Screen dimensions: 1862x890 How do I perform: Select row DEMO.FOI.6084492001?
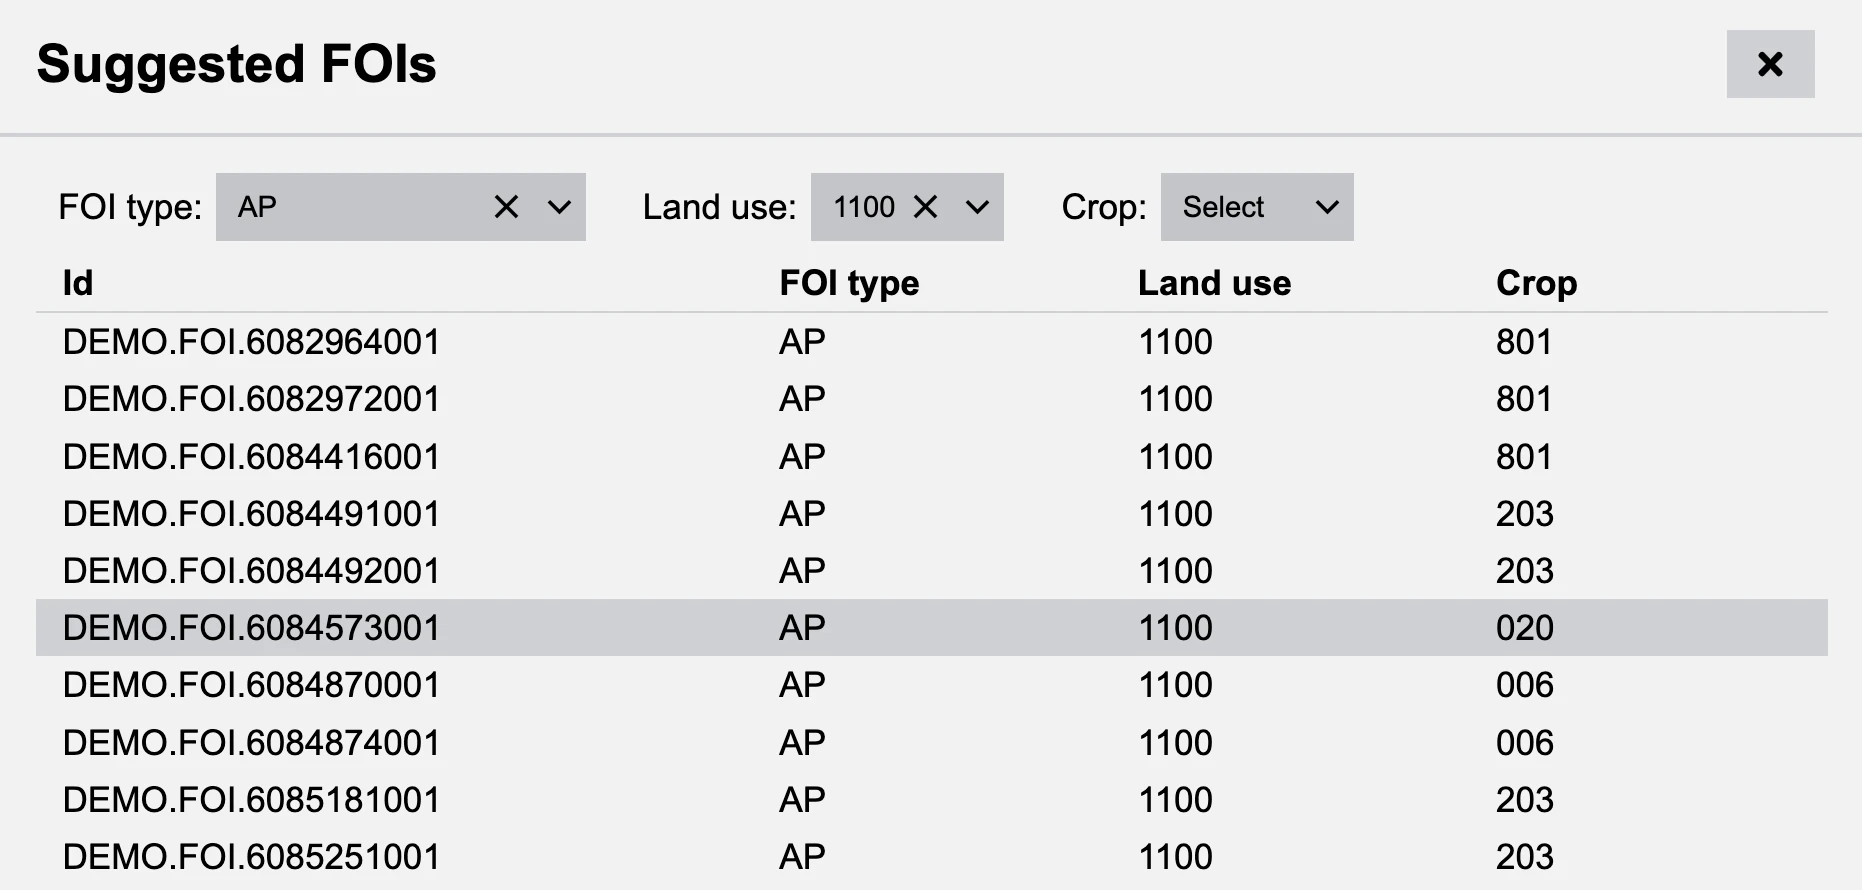(251, 571)
